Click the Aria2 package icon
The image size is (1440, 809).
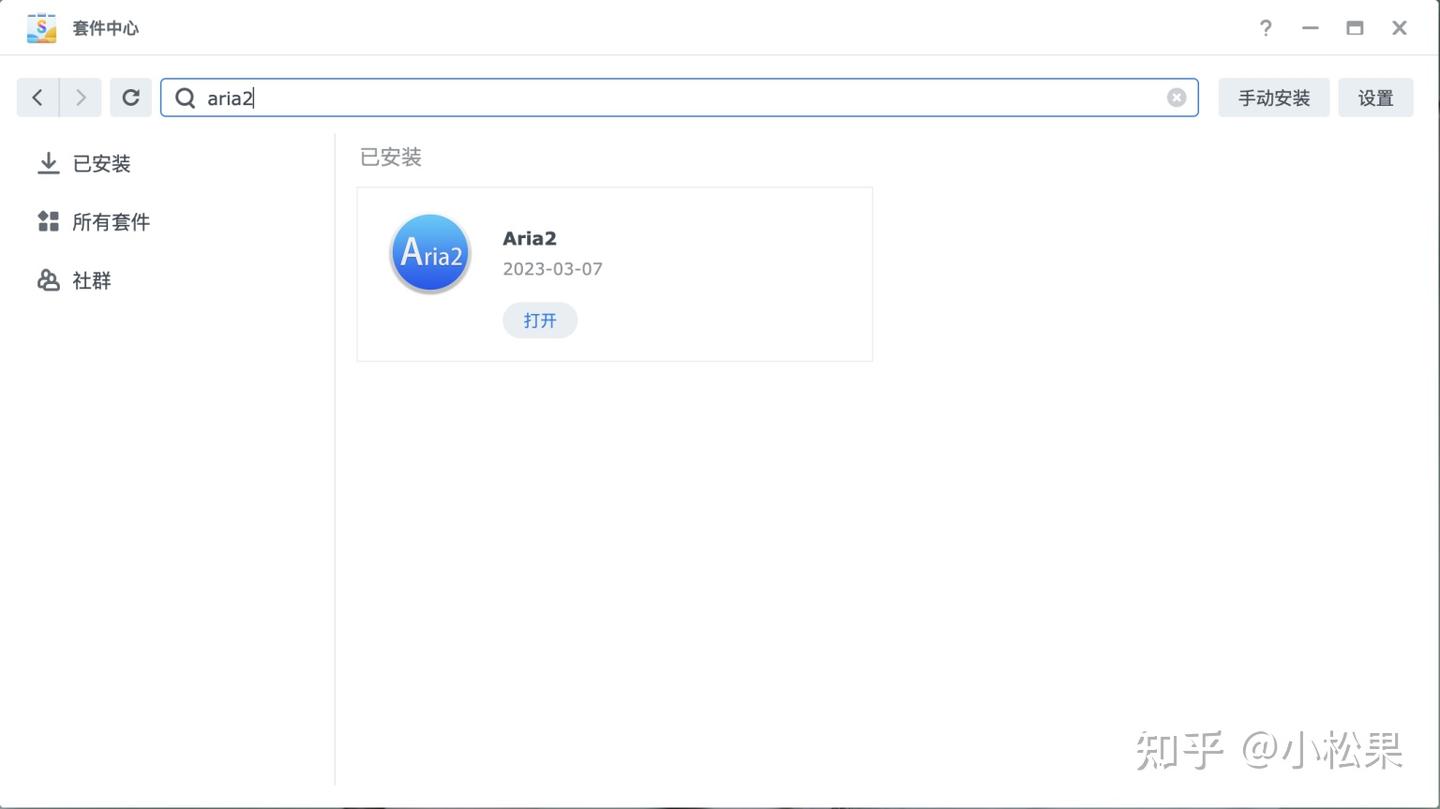[429, 252]
